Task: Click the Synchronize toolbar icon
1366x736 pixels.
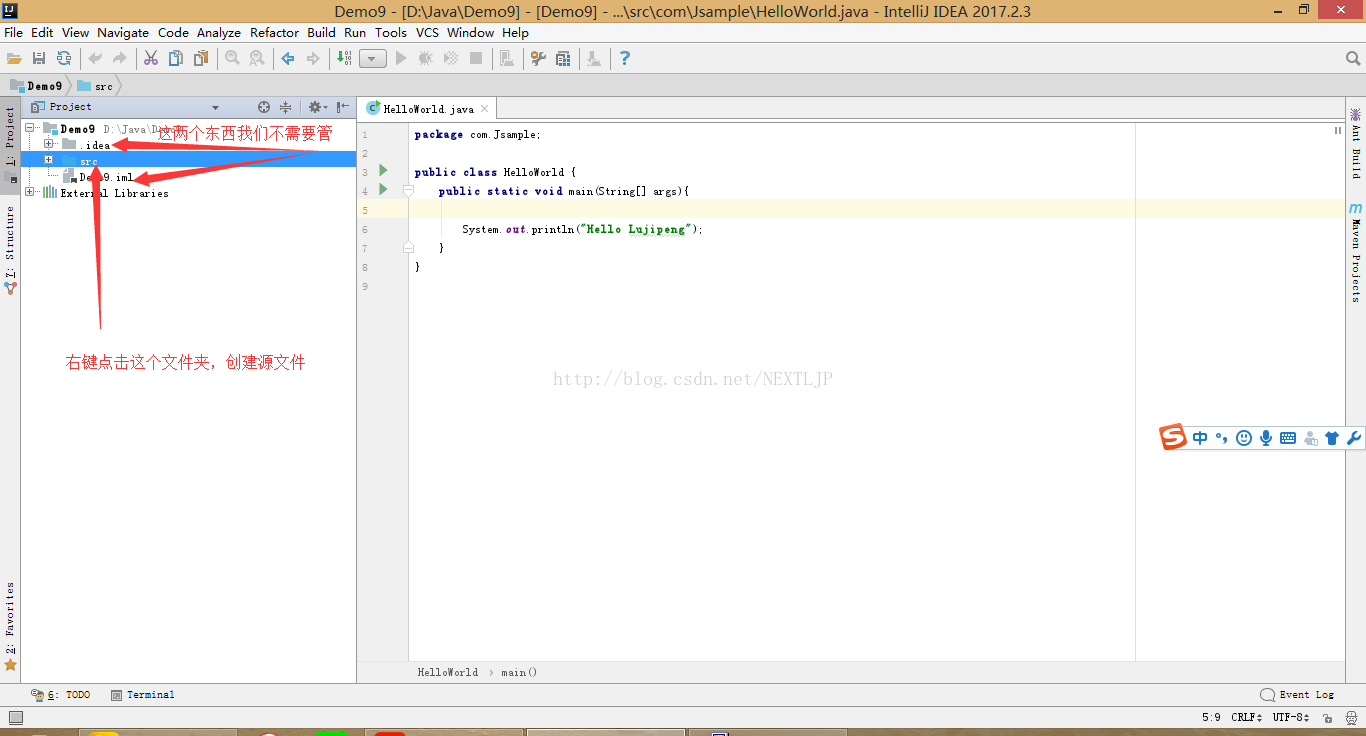Action: click(64, 58)
